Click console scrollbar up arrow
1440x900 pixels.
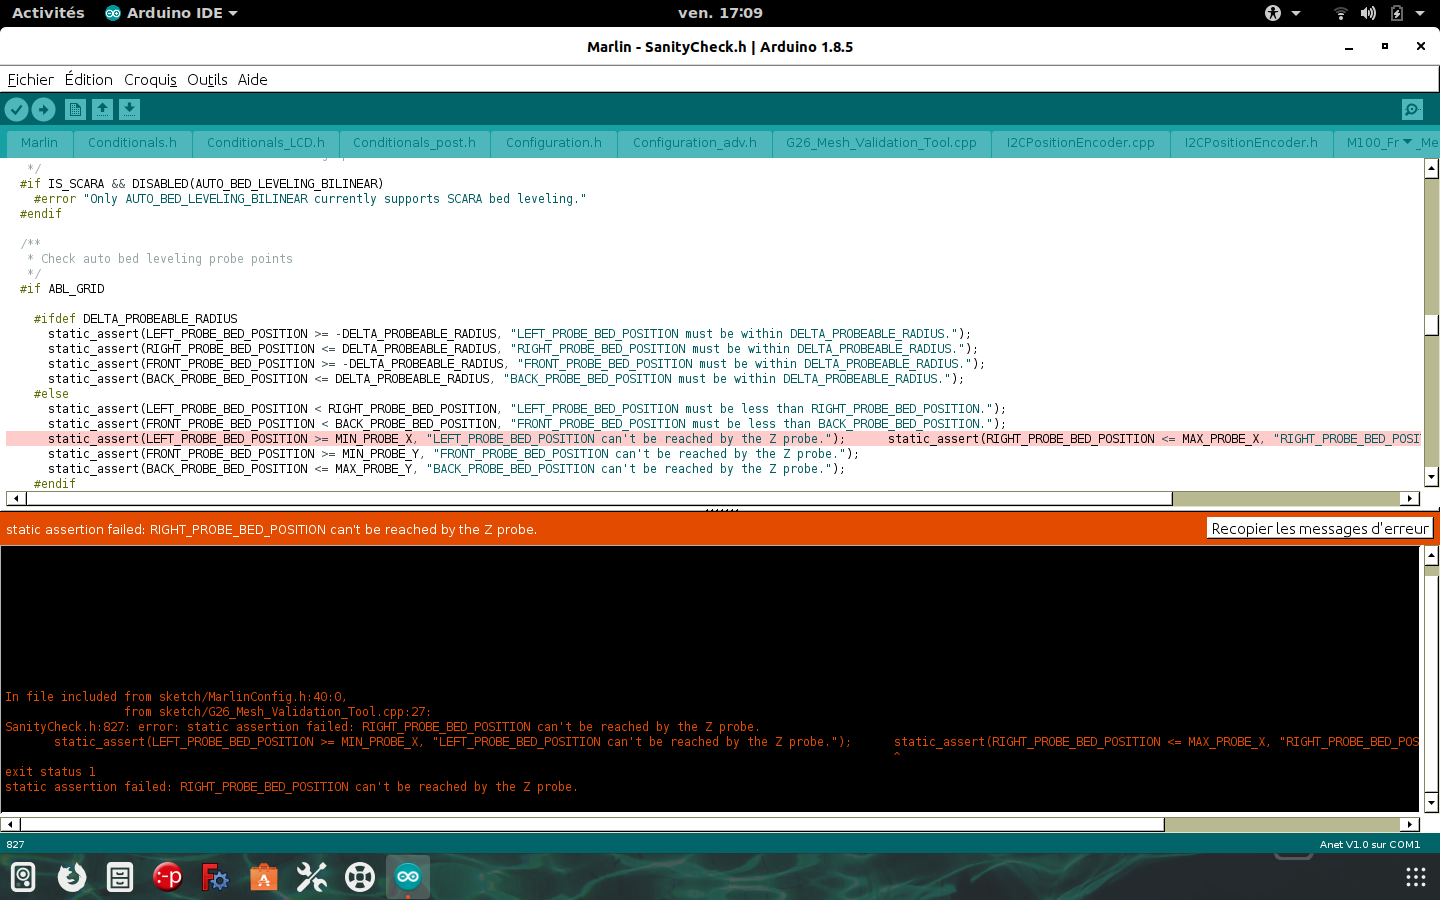coord(1432,555)
